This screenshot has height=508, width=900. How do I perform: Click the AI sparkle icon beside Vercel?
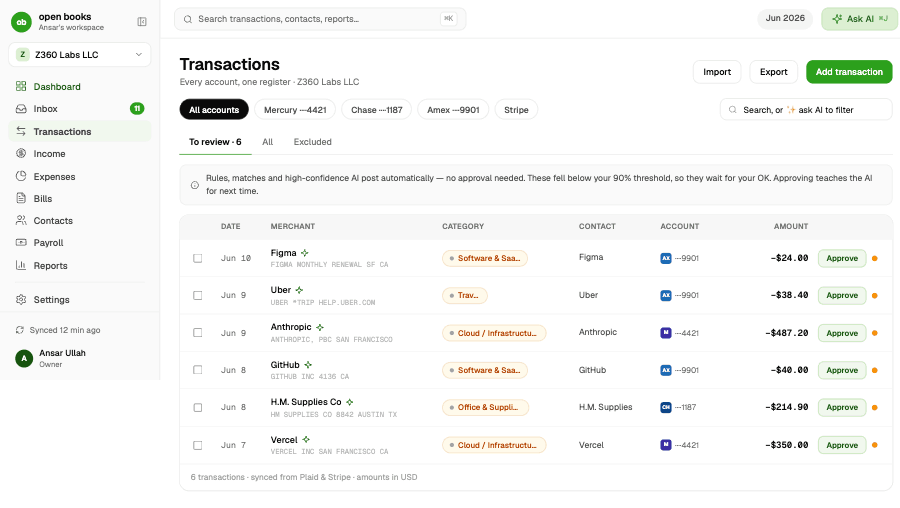306,440
